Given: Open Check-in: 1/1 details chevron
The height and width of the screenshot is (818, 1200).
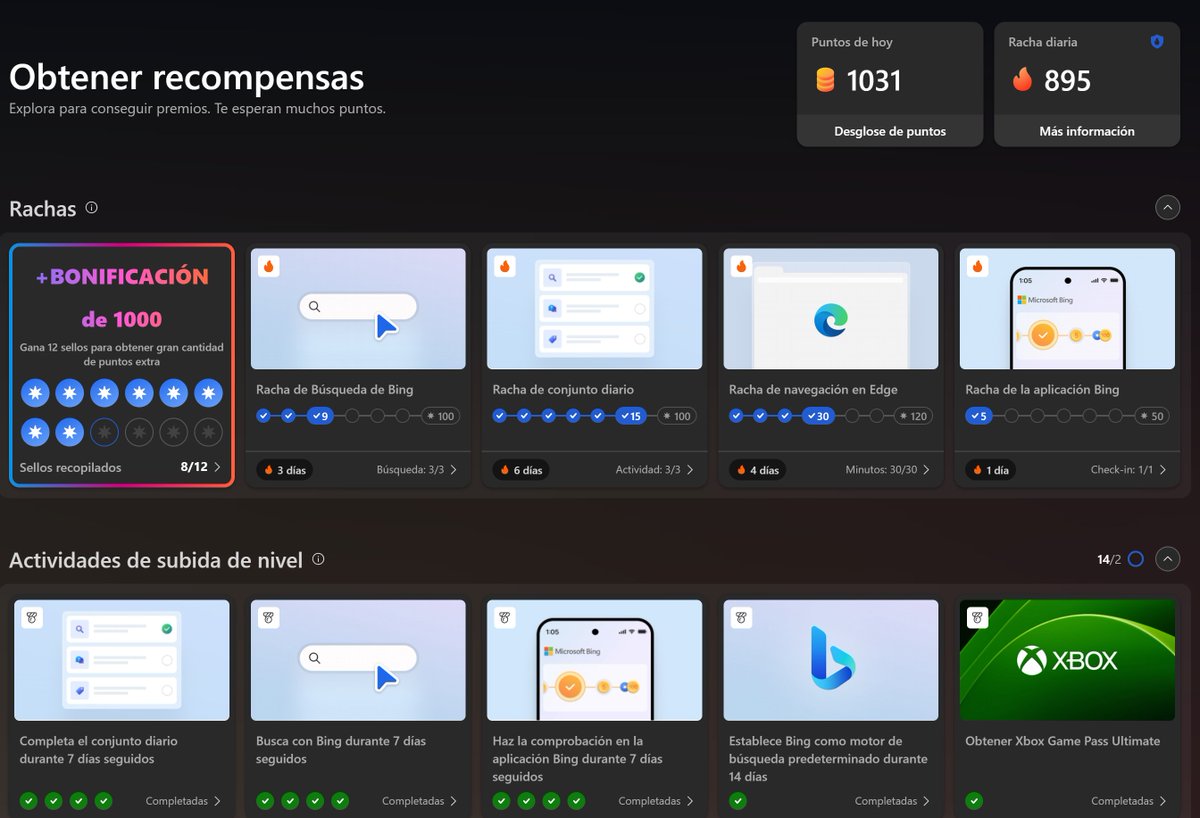Looking at the screenshot, I should [x=1162, y=469].
